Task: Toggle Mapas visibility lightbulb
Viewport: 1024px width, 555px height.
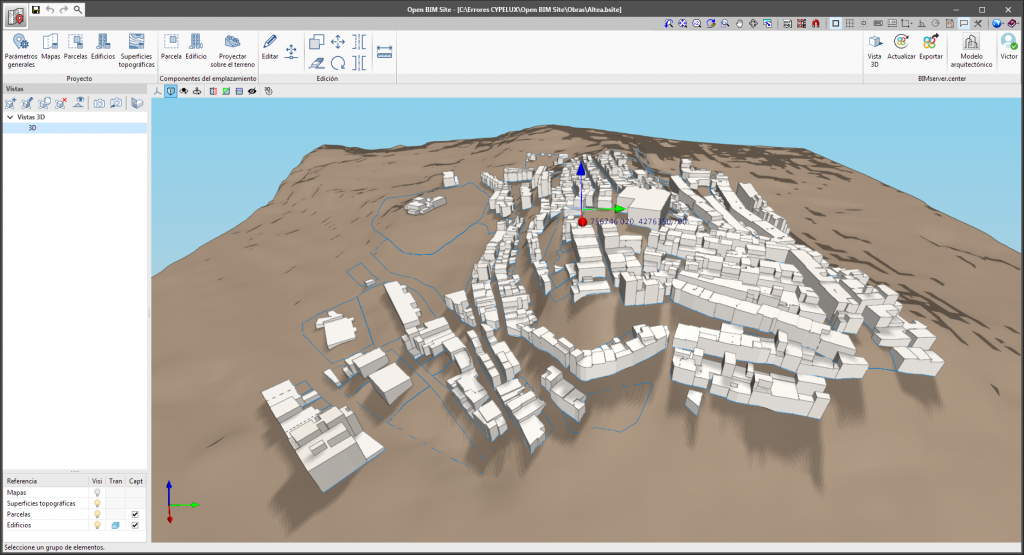Action: click(97, 492)
